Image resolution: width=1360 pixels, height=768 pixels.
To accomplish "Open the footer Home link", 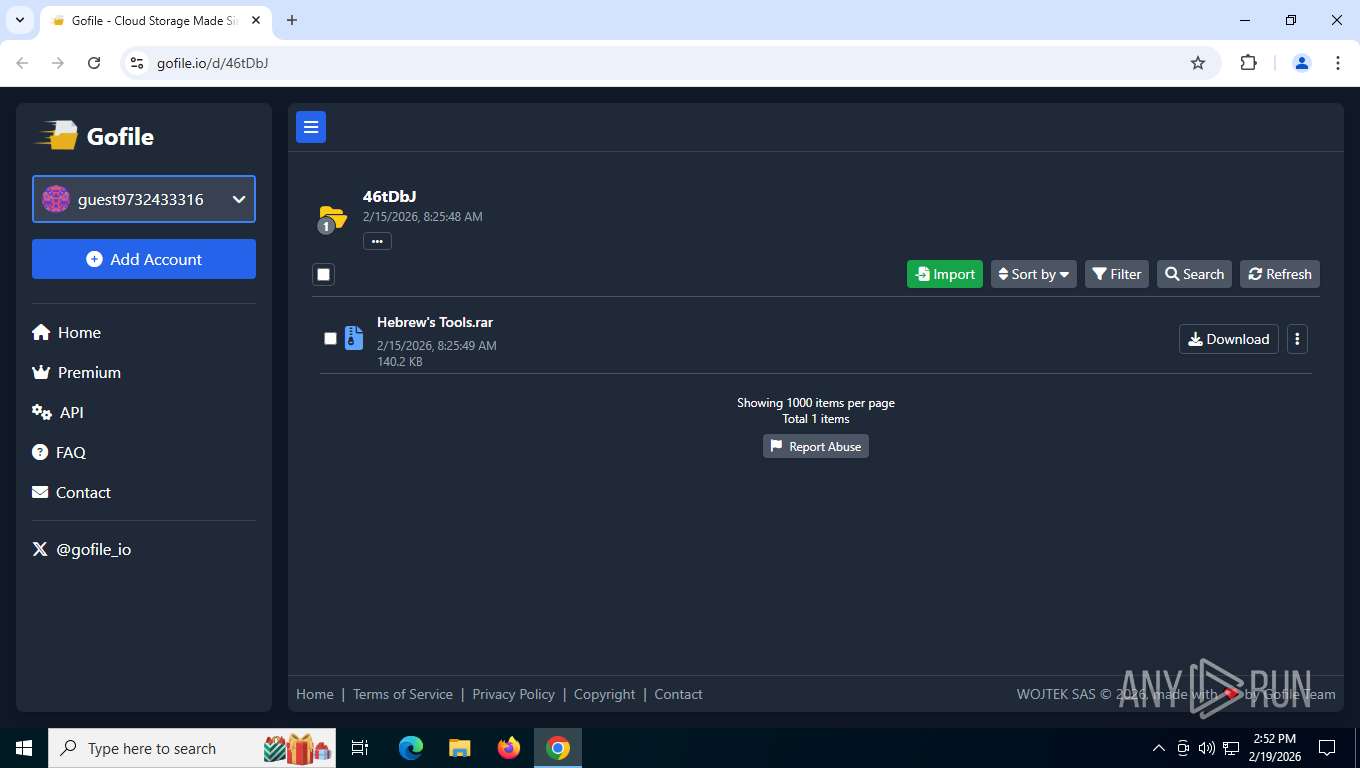I will click(x=315, y=694).
